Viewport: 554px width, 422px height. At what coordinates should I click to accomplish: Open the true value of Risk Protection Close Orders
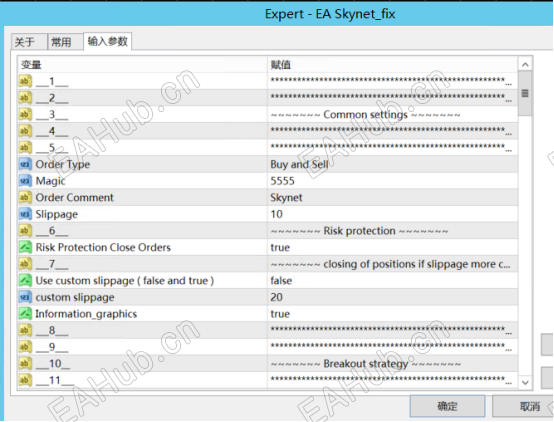point(393,247)
